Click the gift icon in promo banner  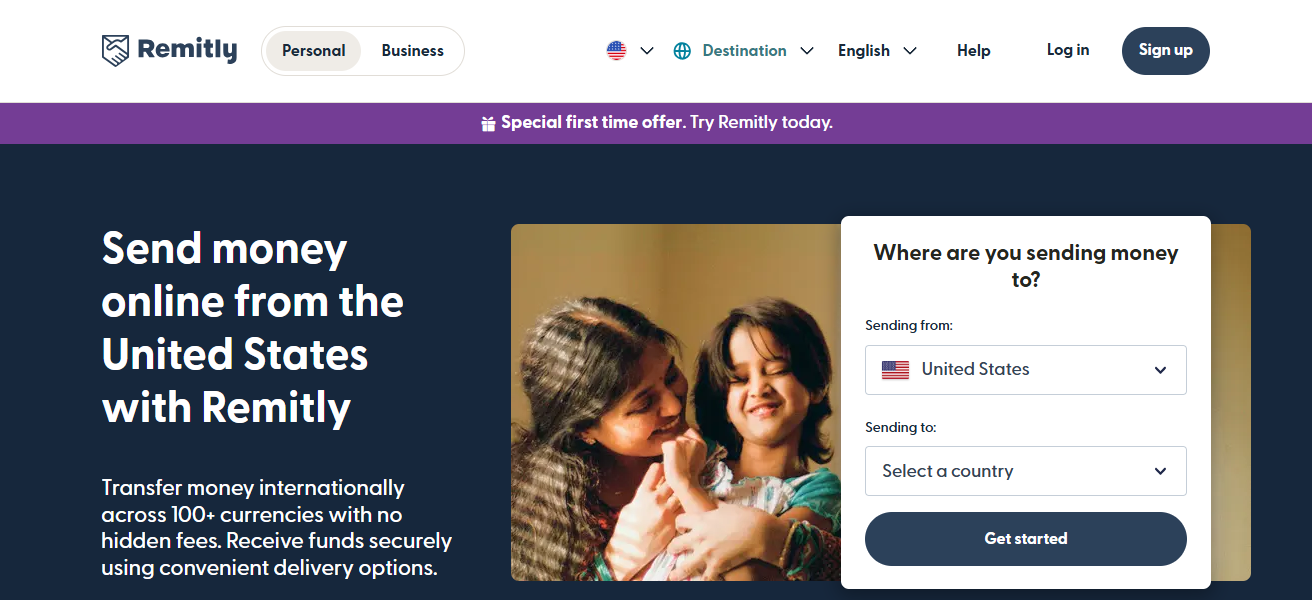click(488, 124)
